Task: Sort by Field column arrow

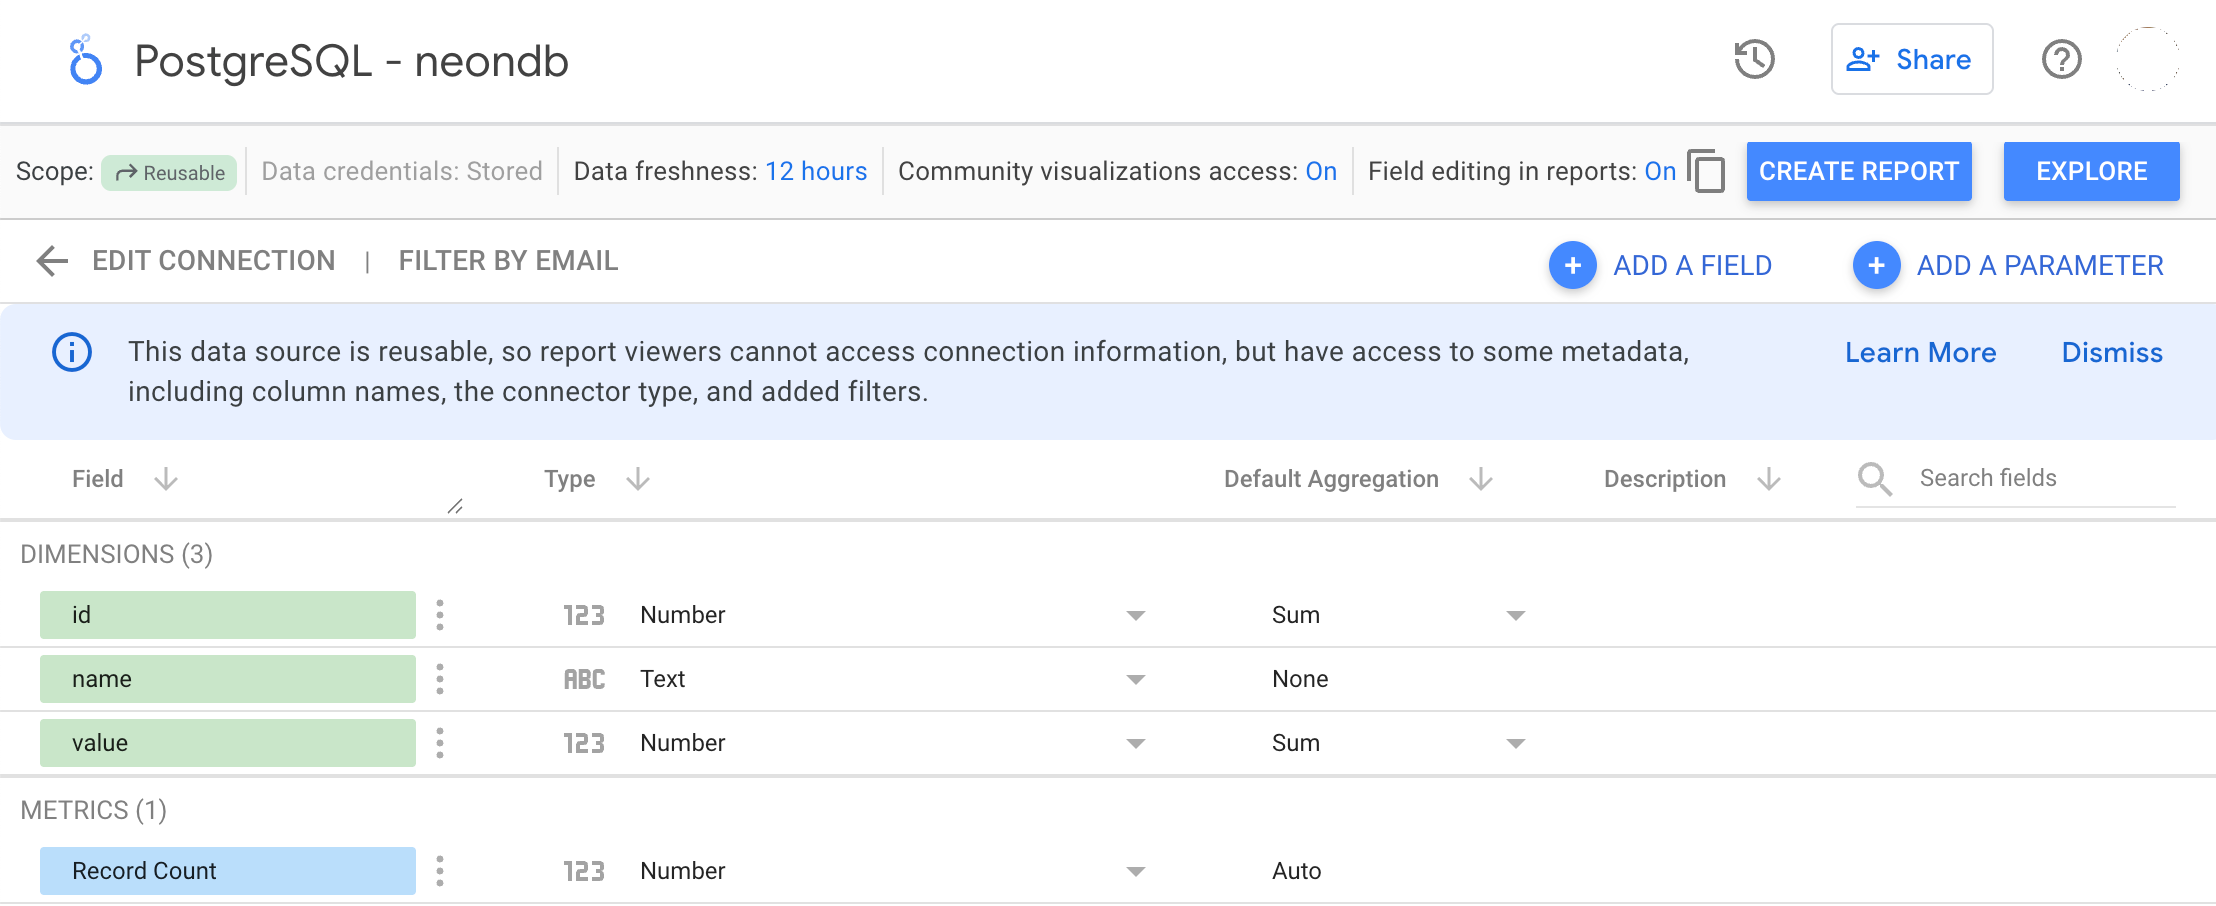Action: (x=166, y=479)
